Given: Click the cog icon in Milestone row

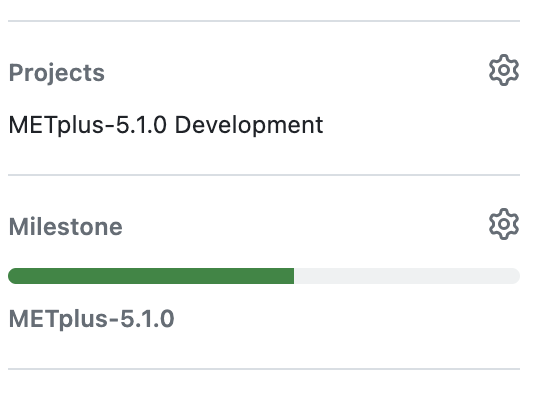Looking at the screenshot, I should [504, 224].
